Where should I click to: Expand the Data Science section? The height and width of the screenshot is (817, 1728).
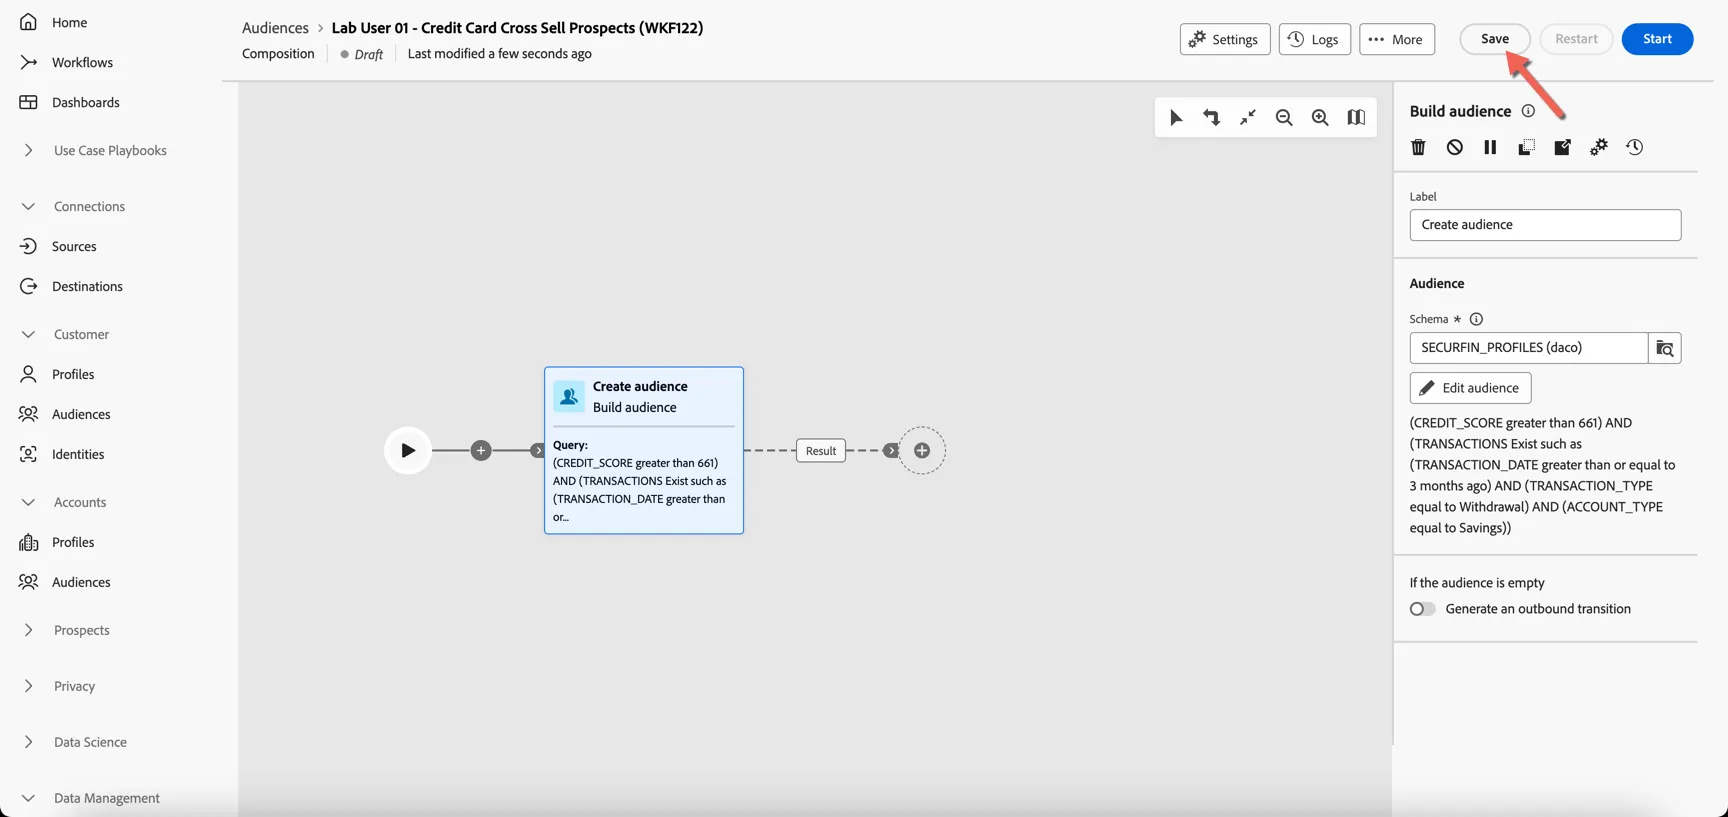coord(28,742)
